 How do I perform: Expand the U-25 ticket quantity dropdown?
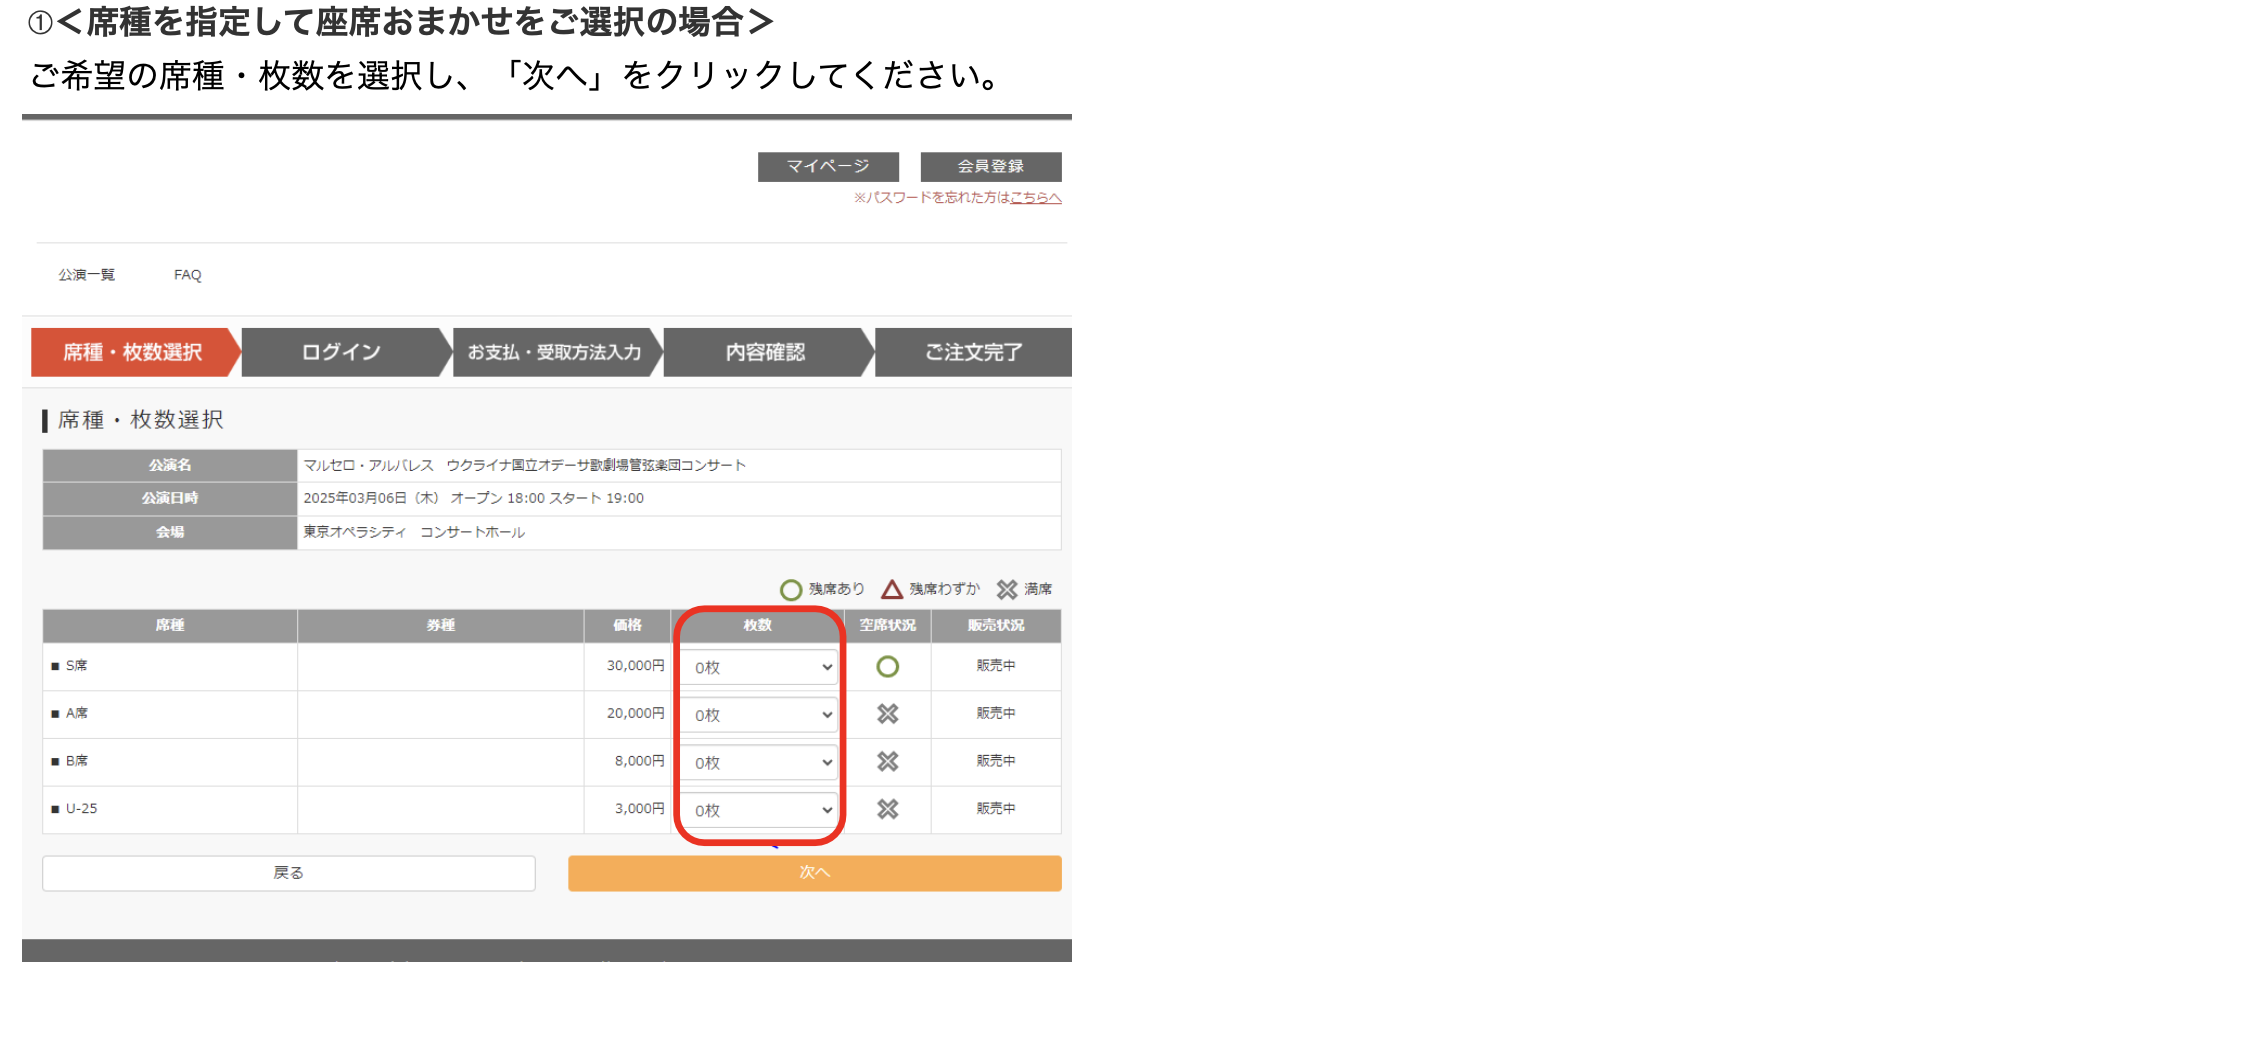coord(759,810)
